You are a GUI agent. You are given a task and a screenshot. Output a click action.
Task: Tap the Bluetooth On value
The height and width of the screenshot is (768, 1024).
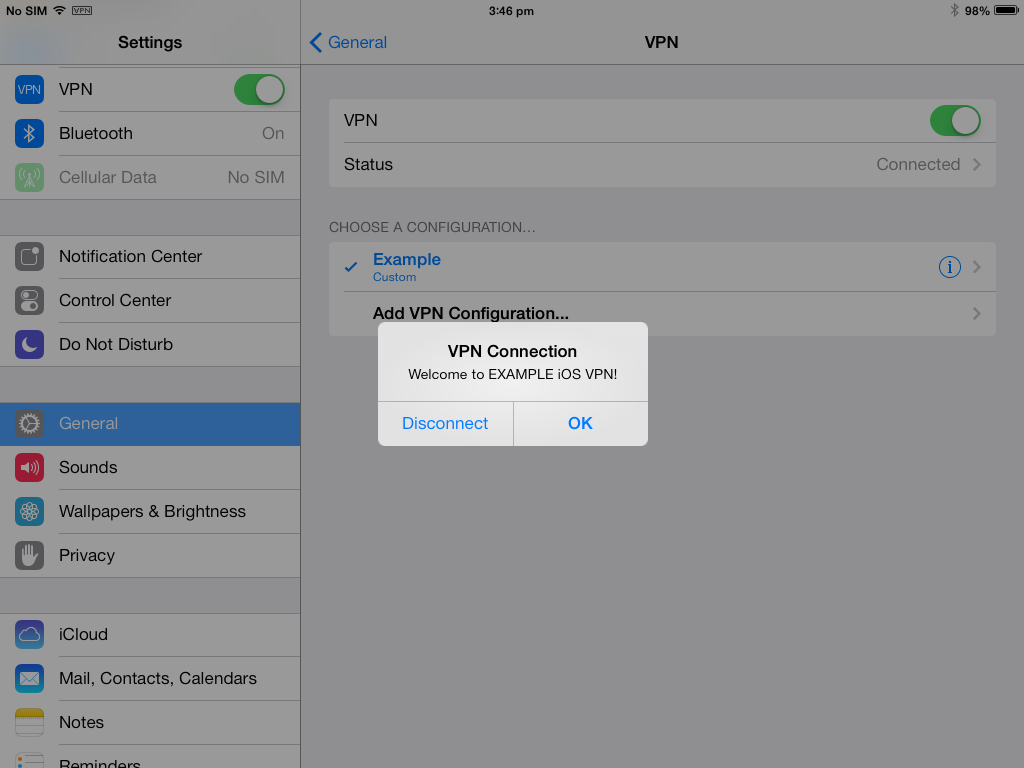pos(273,133)
